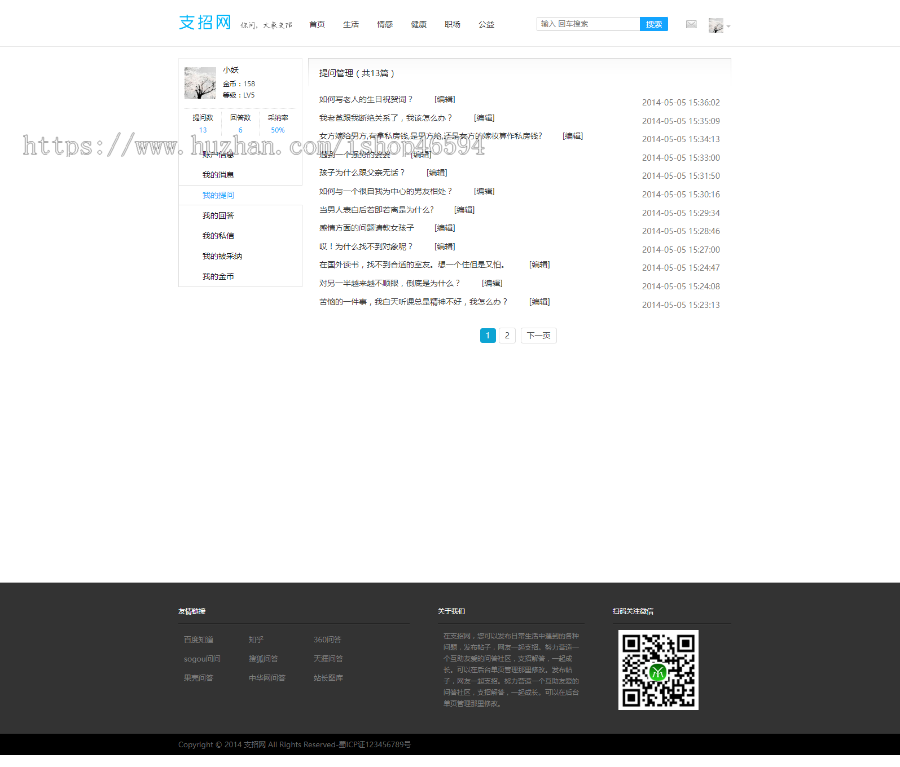This screenshot has width=900, height=767.
Task: Click timestamp 2014-05-05 15:36:02
Action: click(x=681, y=103)
